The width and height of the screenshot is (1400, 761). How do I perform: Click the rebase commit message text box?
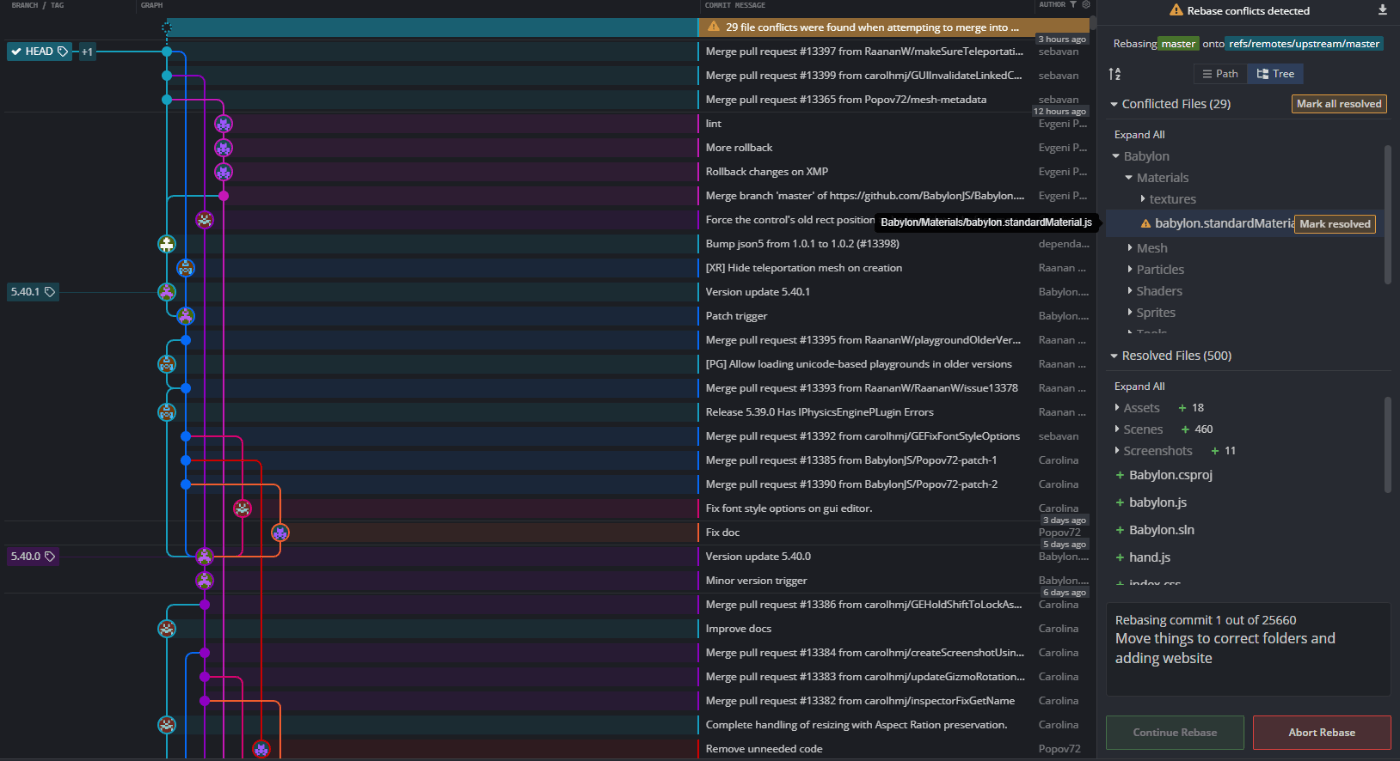pyautogui.click(x=1248, y=648)
